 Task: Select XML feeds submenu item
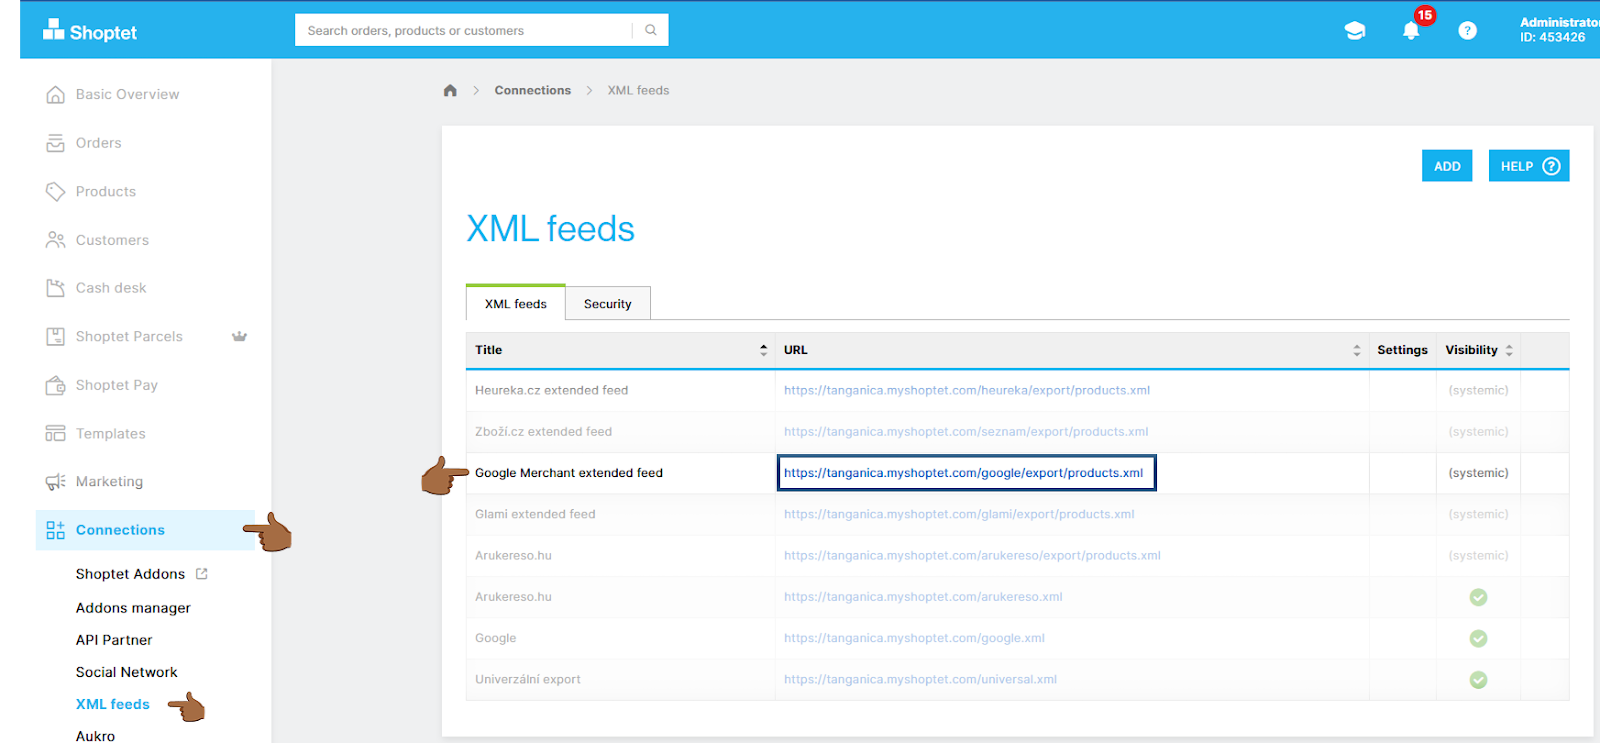pyautogui.click(x=113, y=704)
